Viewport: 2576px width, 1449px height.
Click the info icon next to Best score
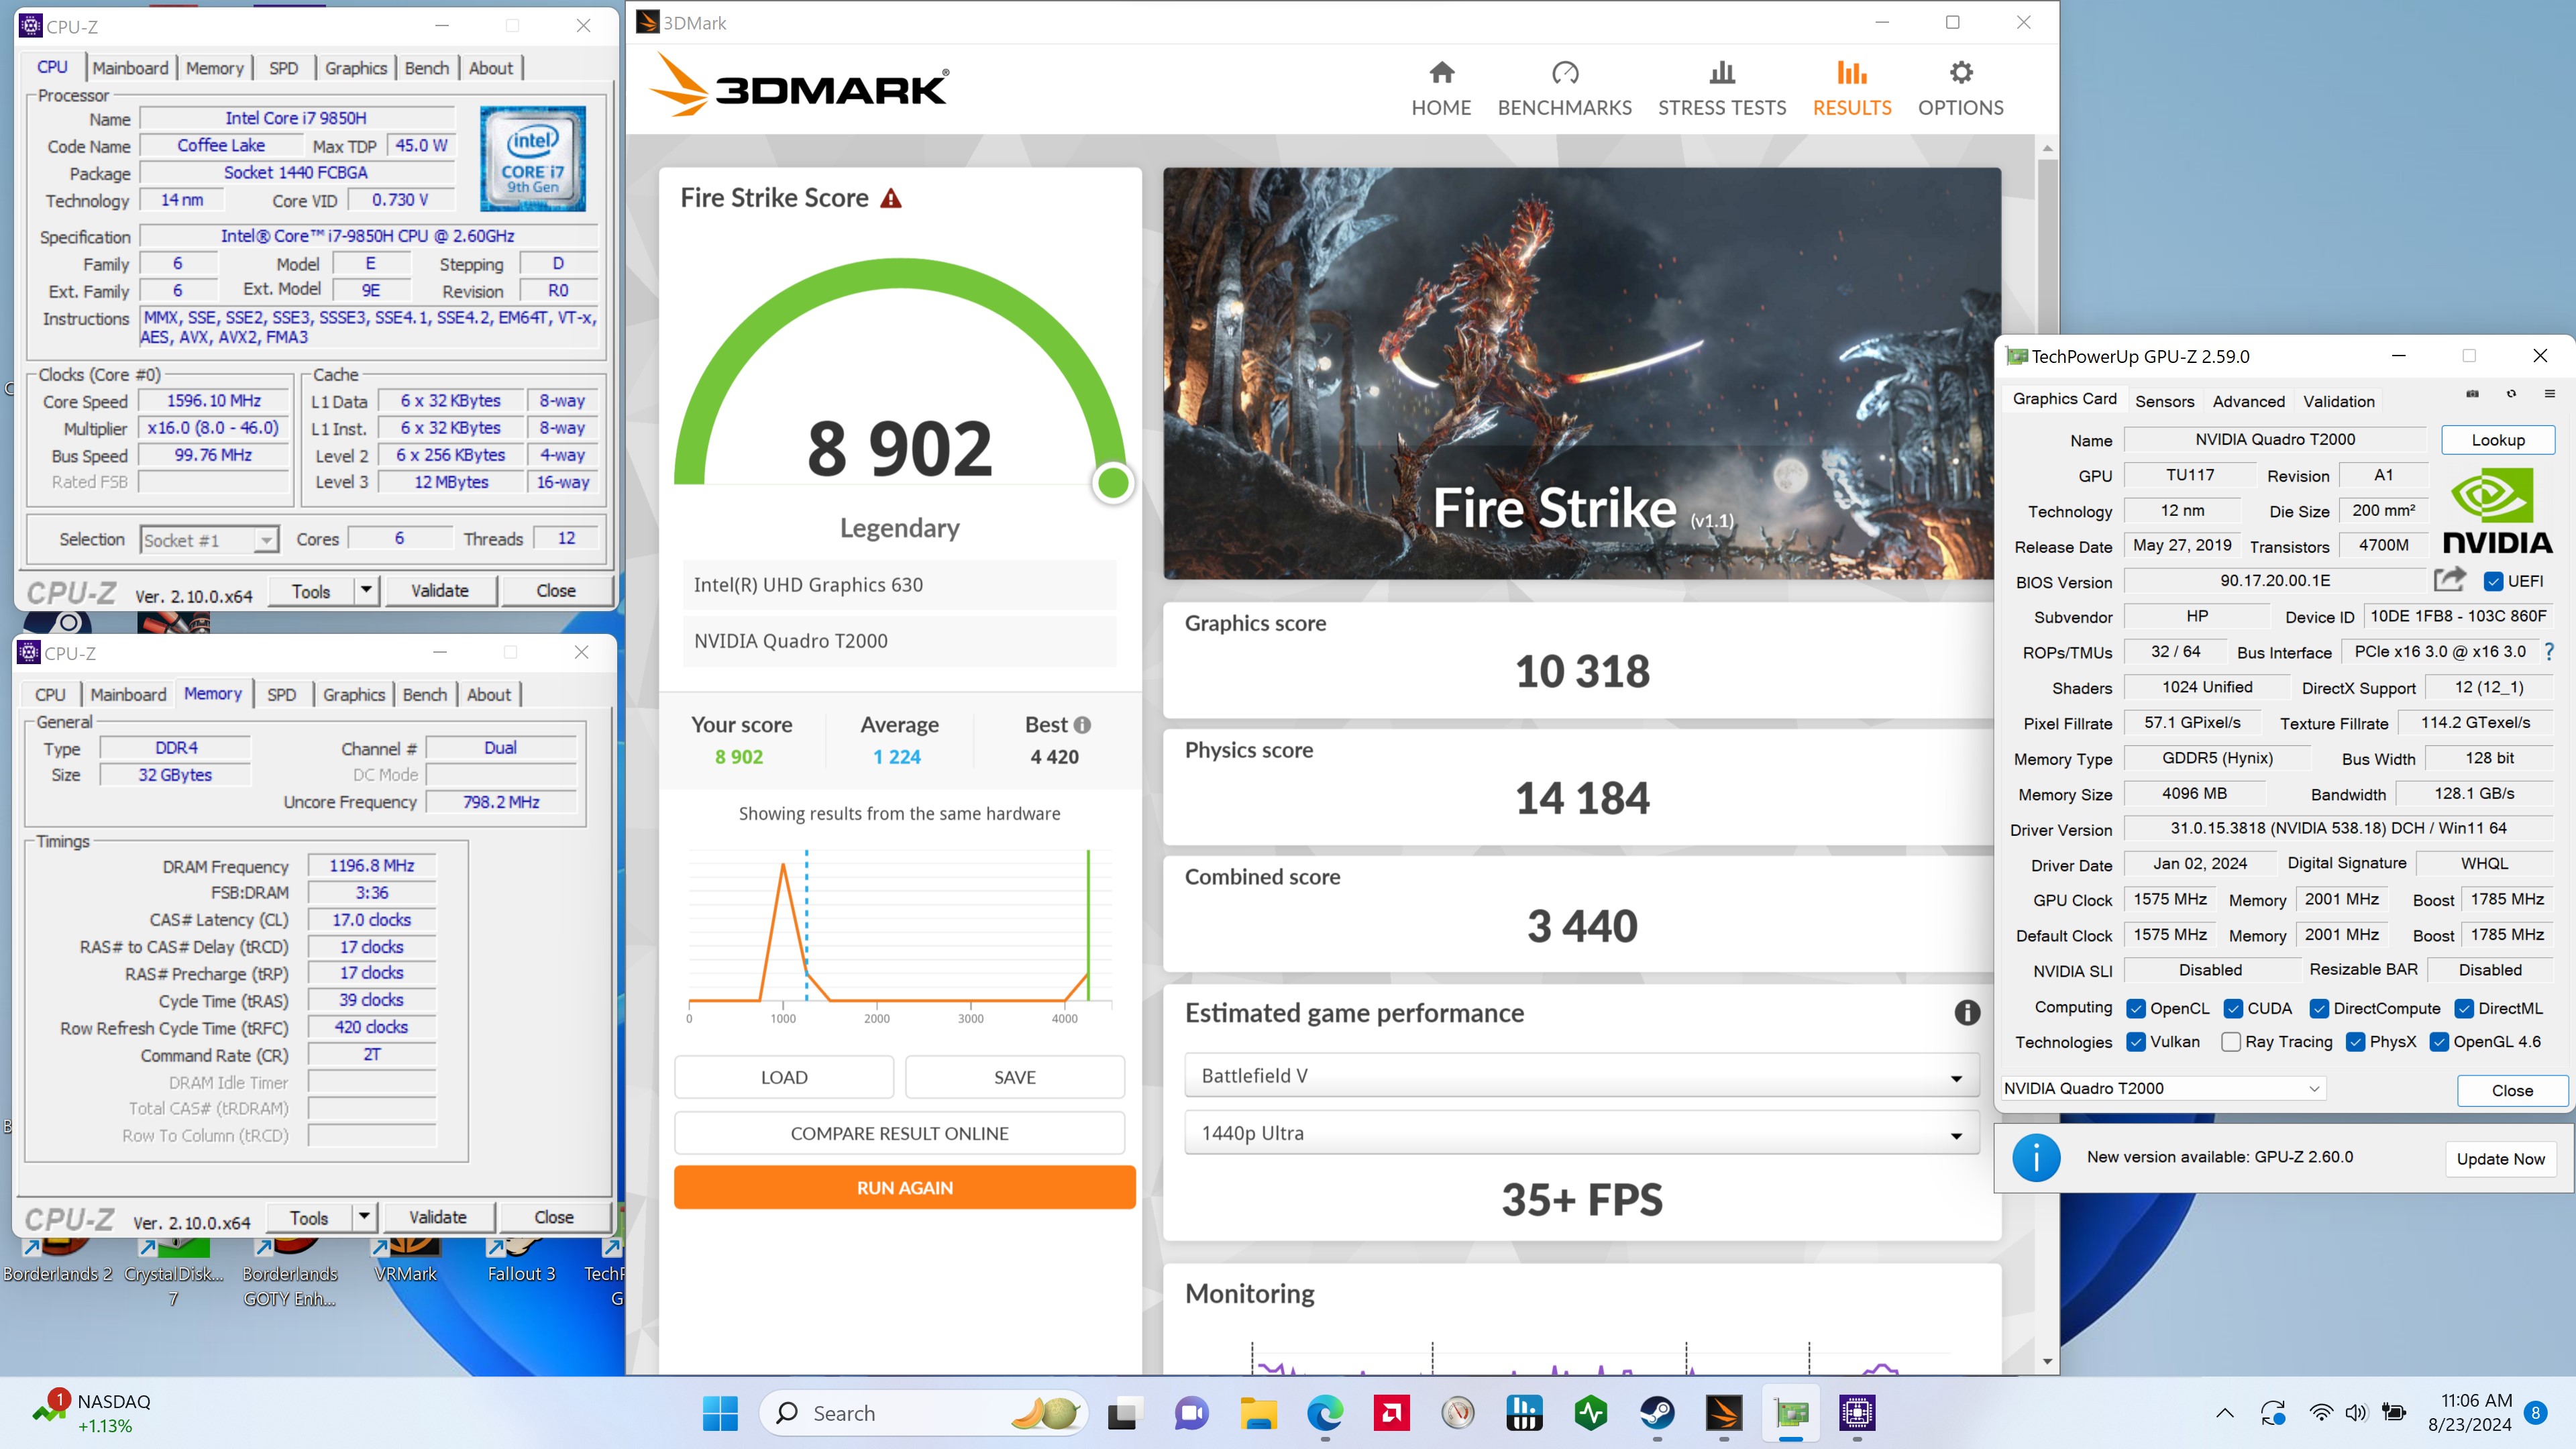click(x=1082, y=725)
